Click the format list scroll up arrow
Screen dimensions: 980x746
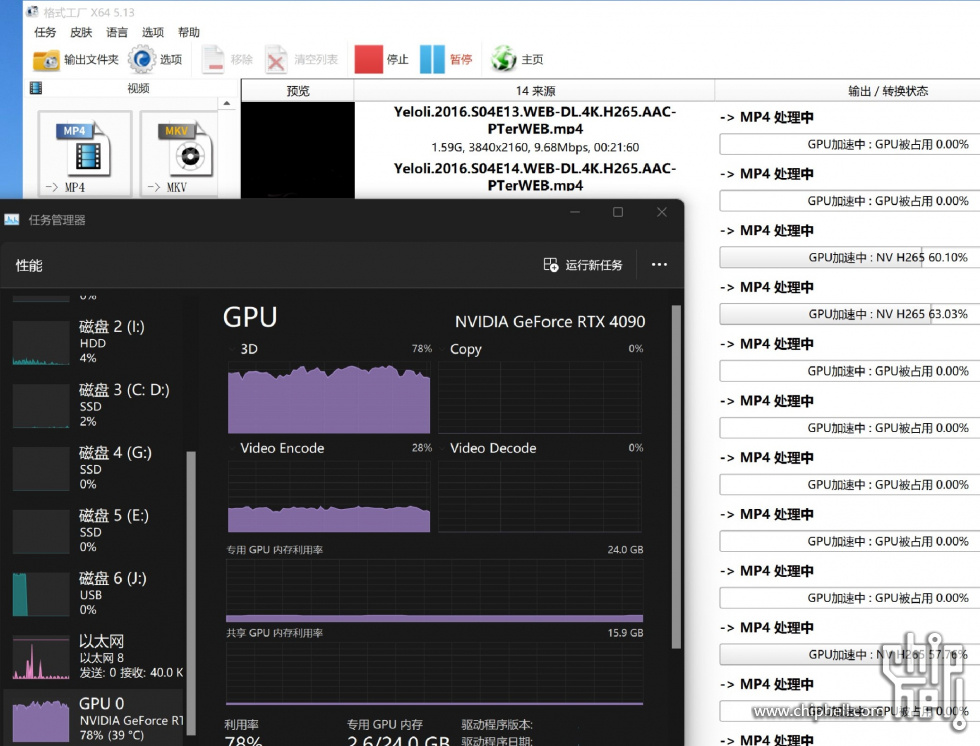[227, 103]
